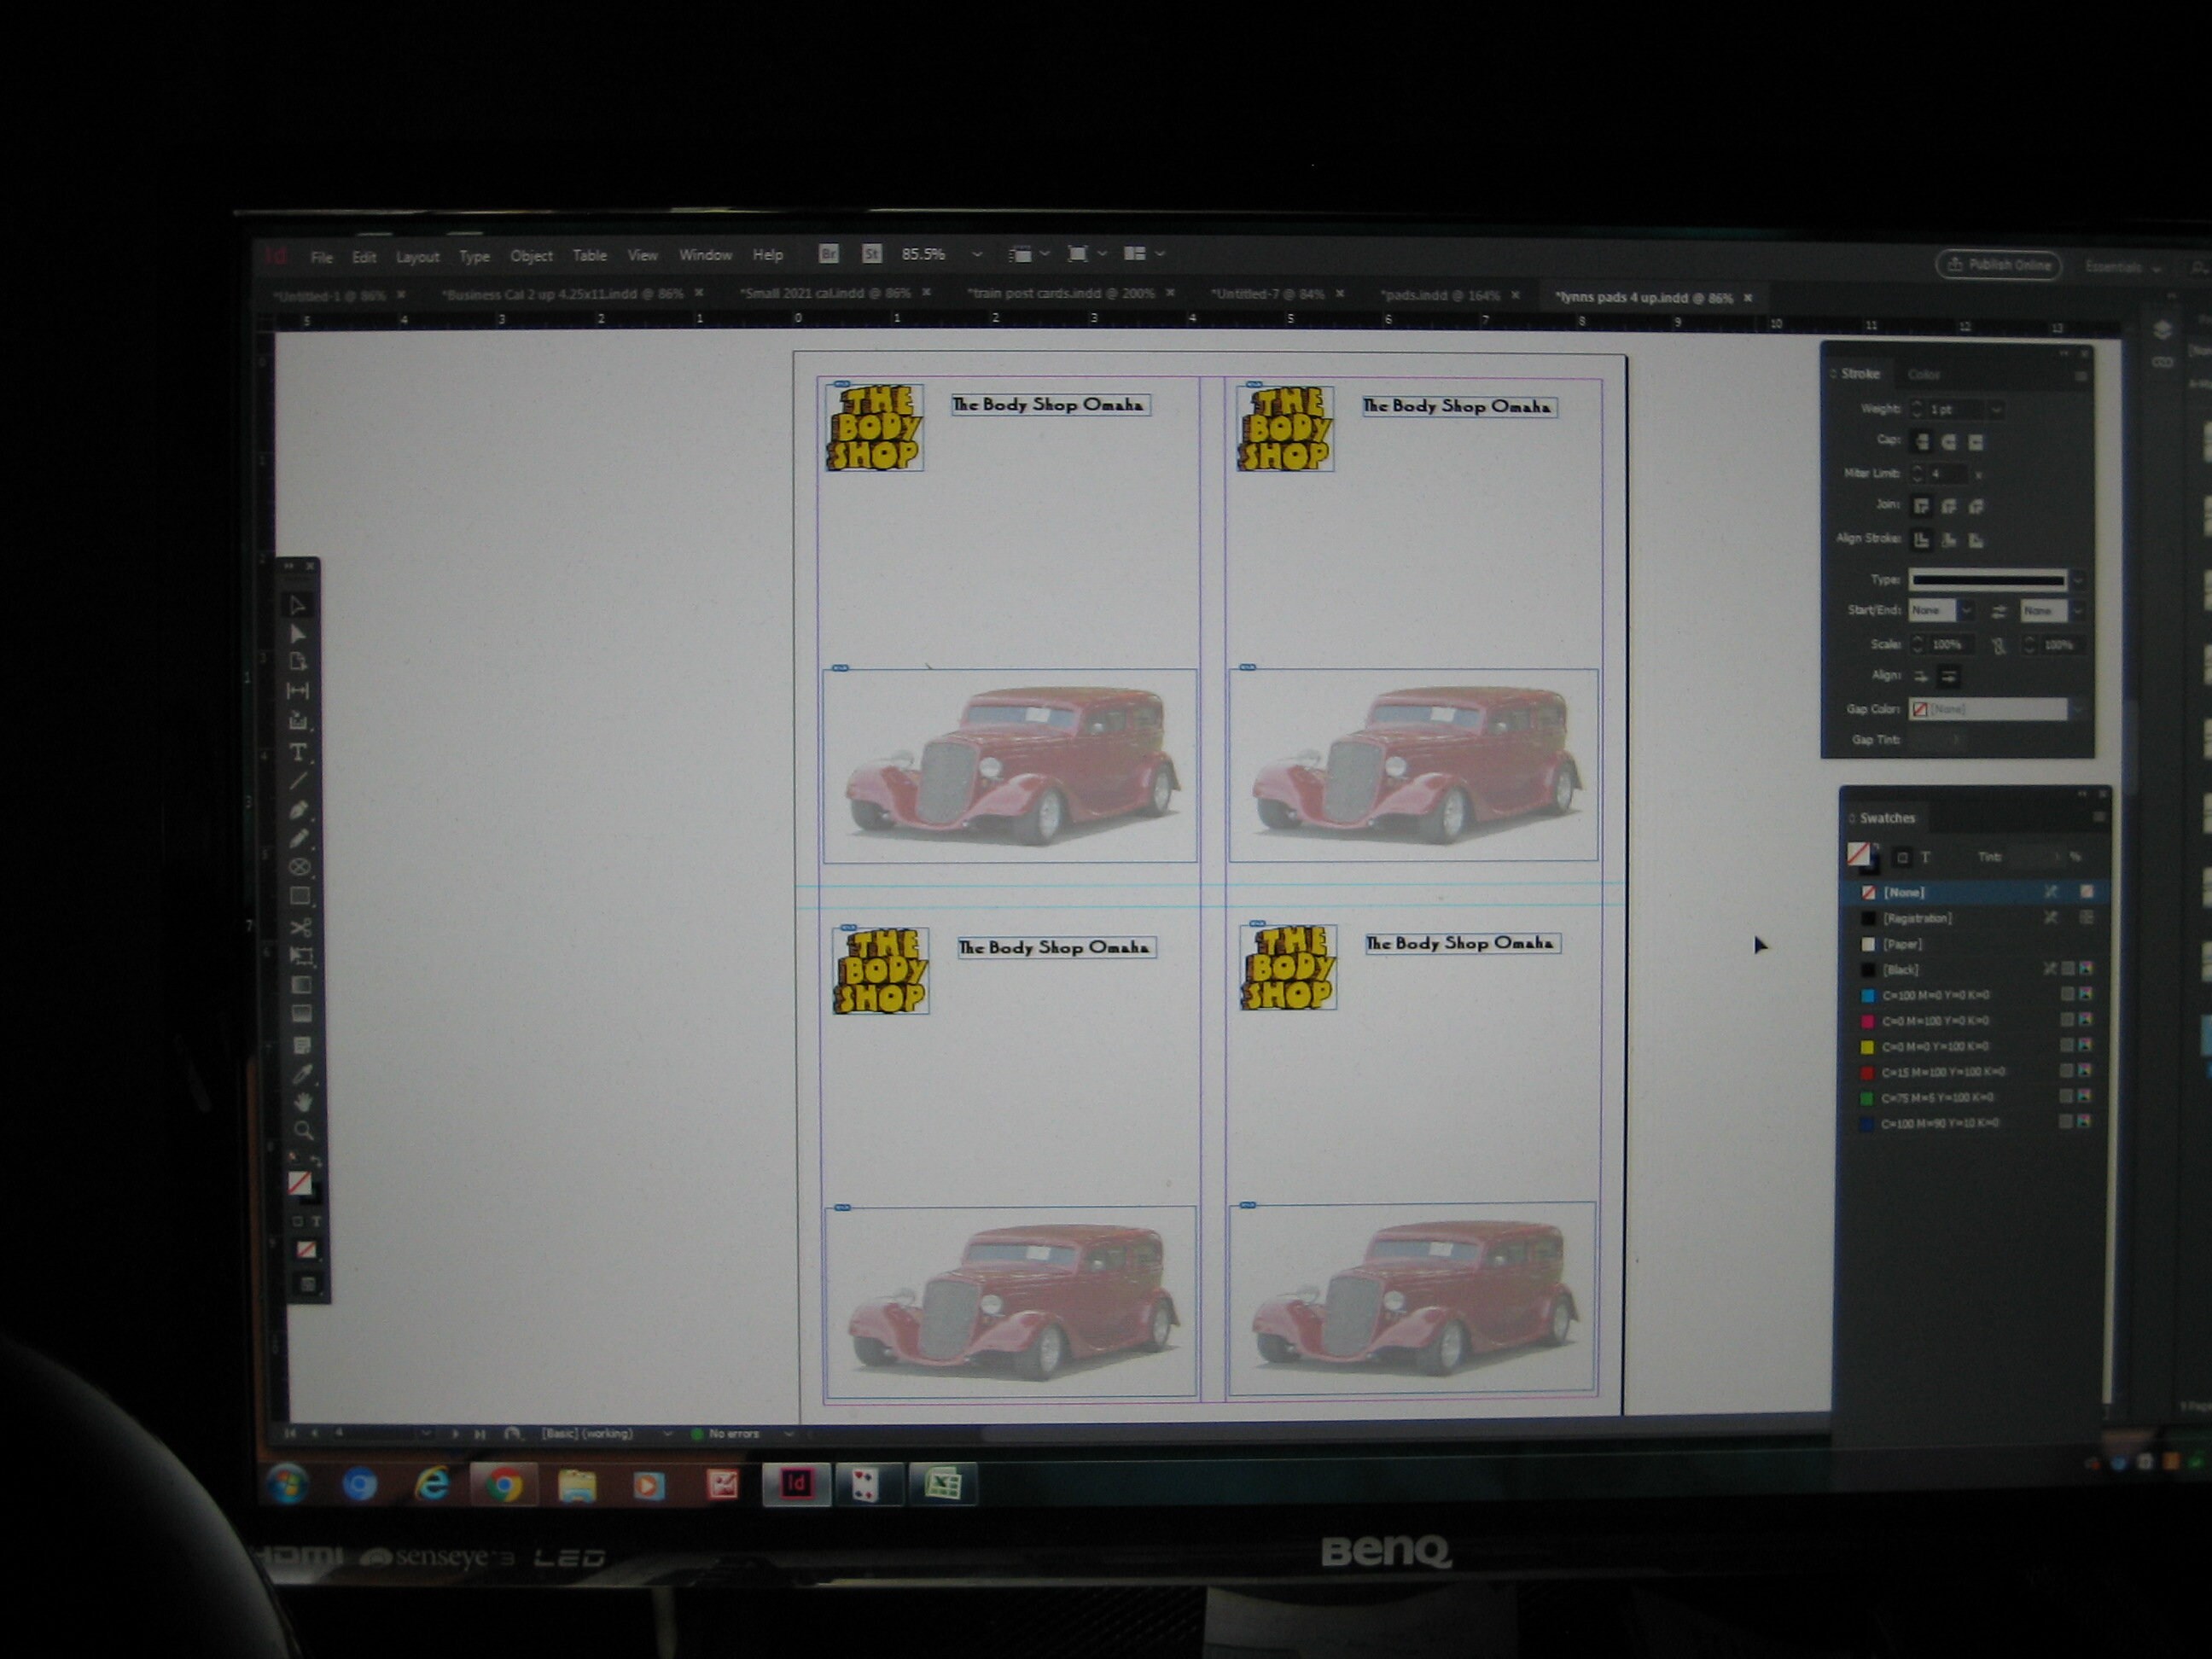
Task: Open Excel from Windows taskbar
Action: click(943, 1484)
